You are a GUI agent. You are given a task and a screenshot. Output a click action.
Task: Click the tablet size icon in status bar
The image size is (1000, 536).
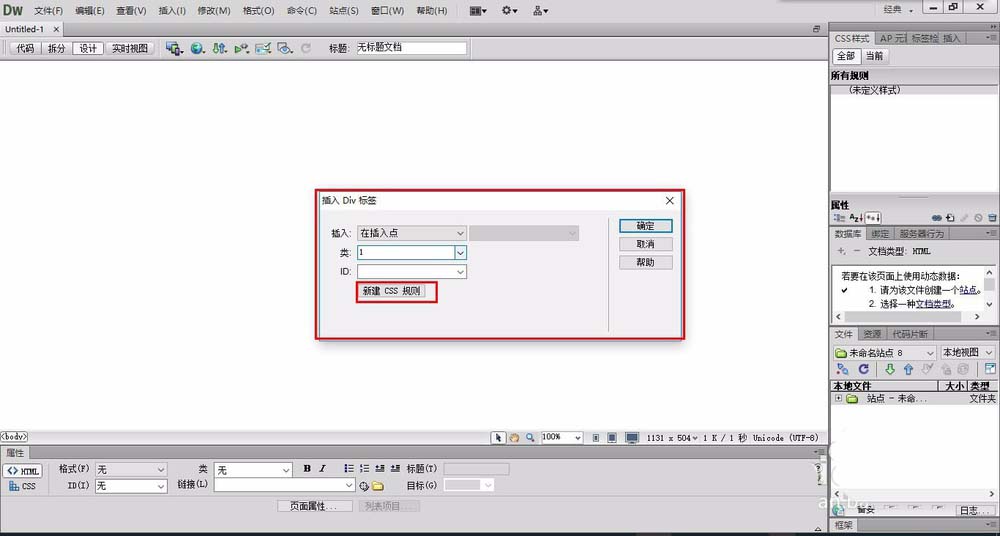click(x=612, y=438)
